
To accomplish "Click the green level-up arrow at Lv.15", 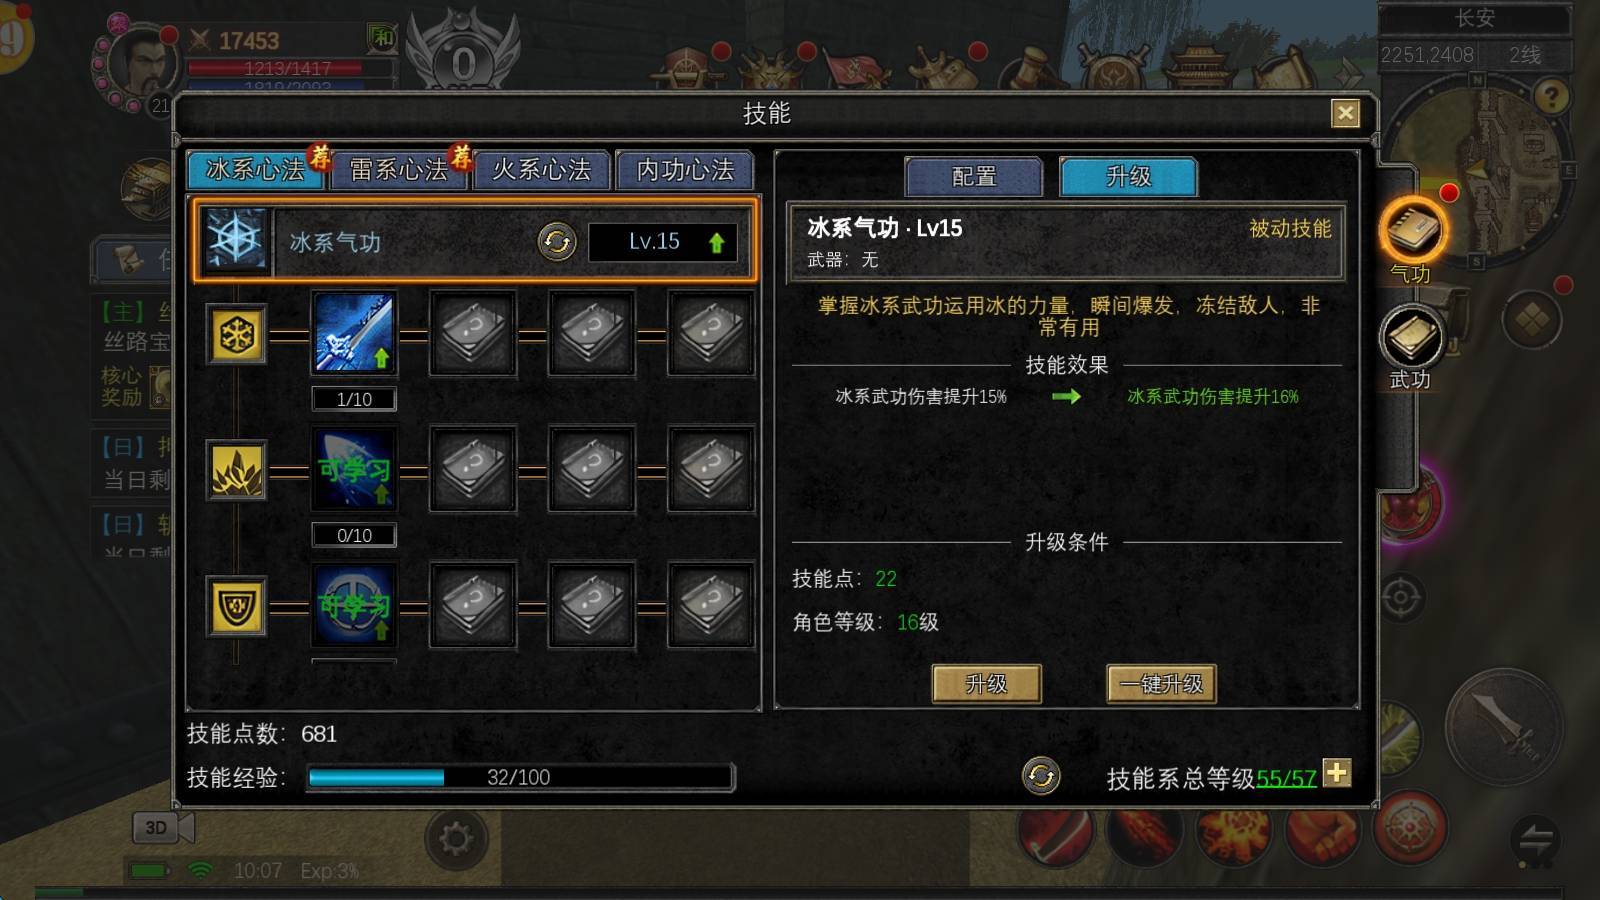I will point(716,243).
